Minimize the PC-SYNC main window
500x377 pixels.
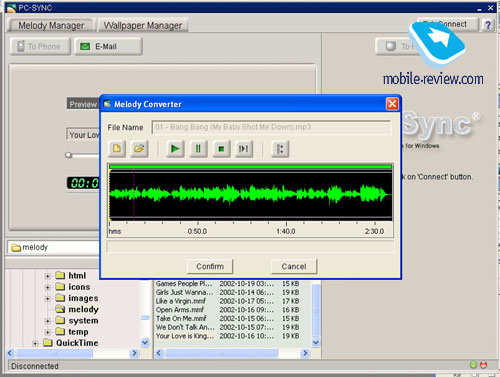click(x=479, y=8)
